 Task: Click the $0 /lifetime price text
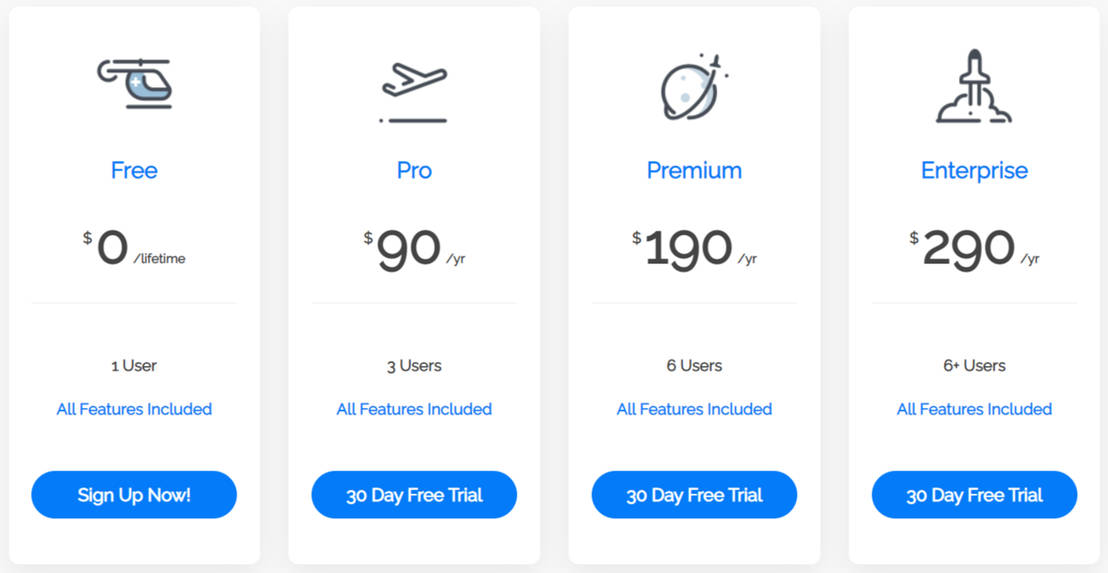134,249
